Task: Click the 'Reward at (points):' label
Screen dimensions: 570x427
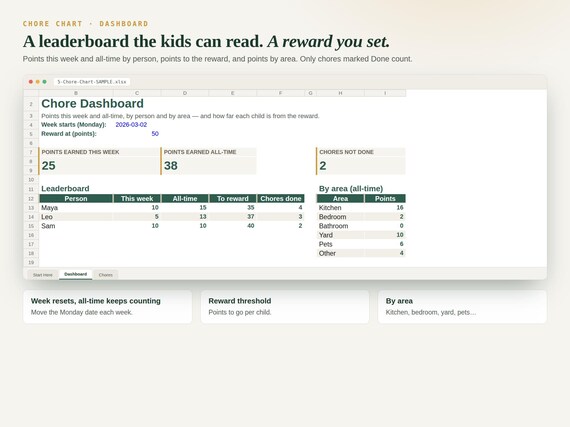Action: pyautogui.click(x=69, y=134)
